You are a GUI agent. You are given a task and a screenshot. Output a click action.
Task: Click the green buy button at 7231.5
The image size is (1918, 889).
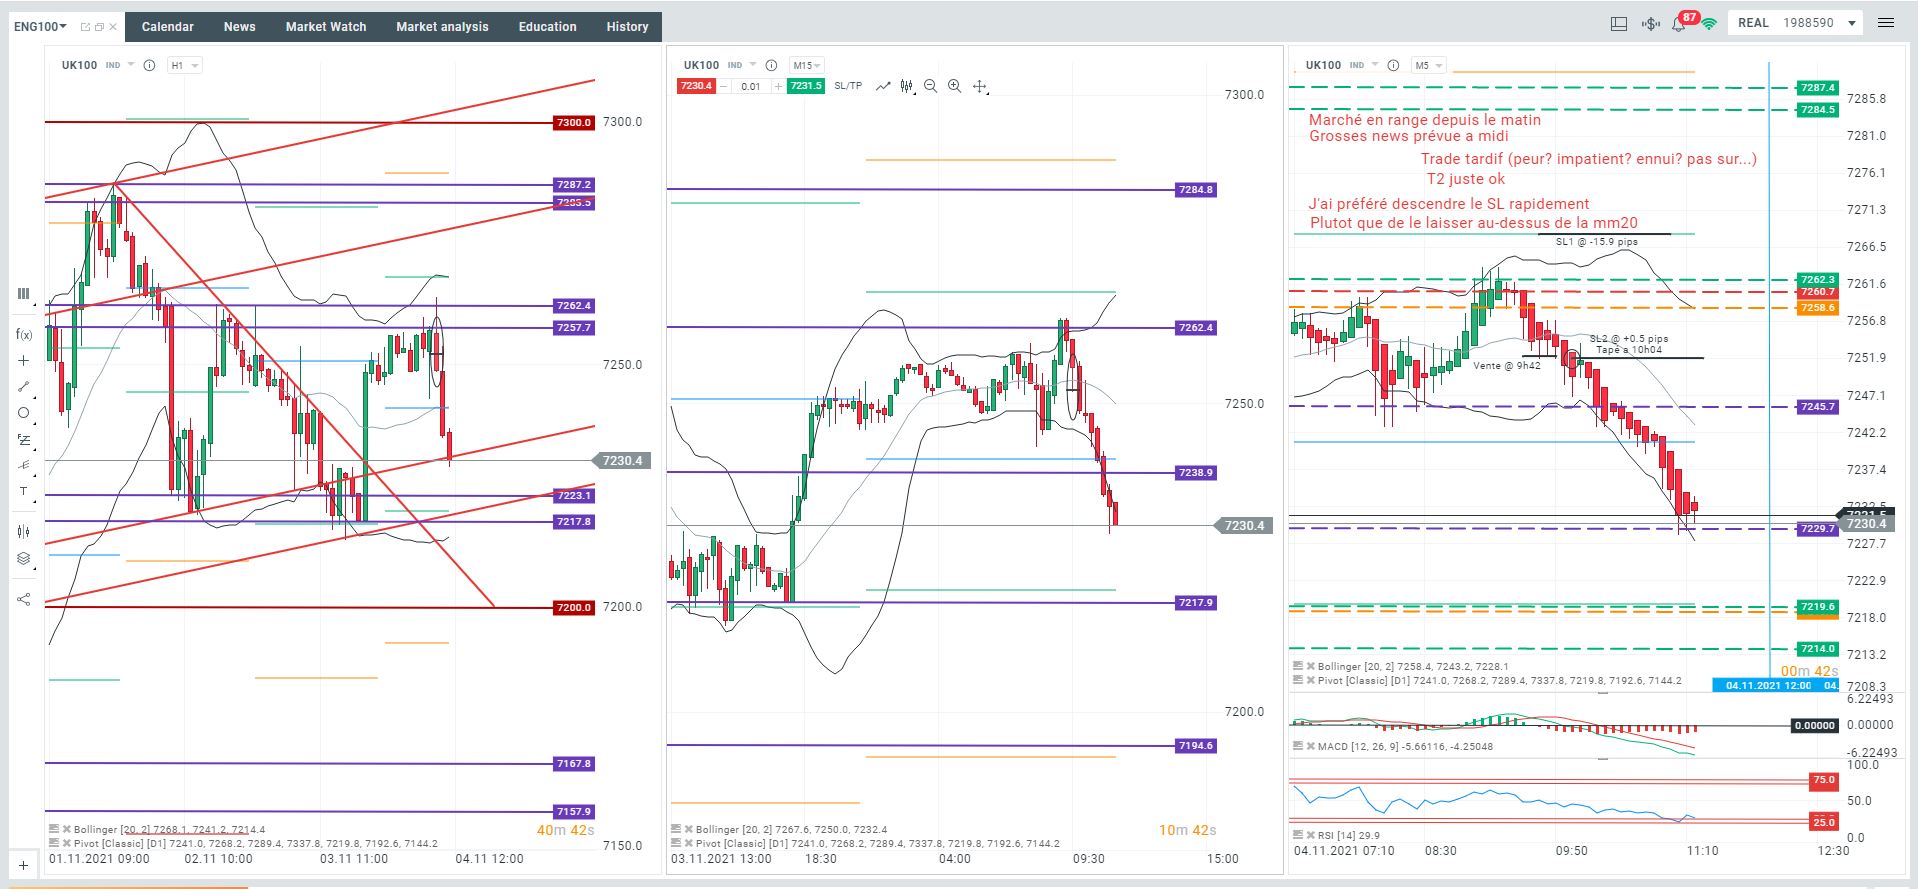(806, 86)
